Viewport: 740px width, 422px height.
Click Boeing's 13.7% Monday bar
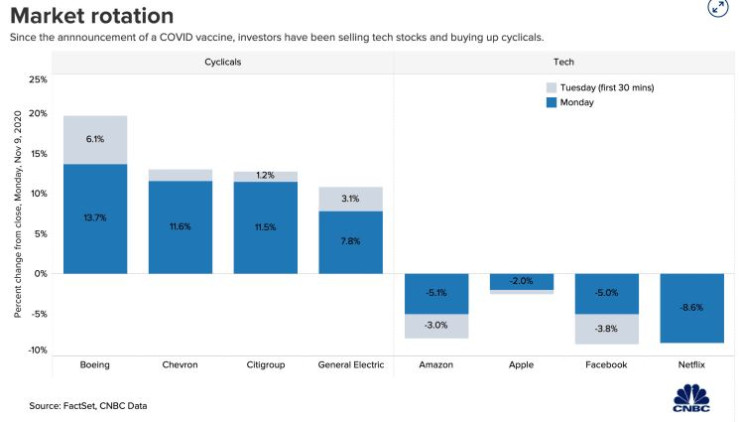click(95, 218)
